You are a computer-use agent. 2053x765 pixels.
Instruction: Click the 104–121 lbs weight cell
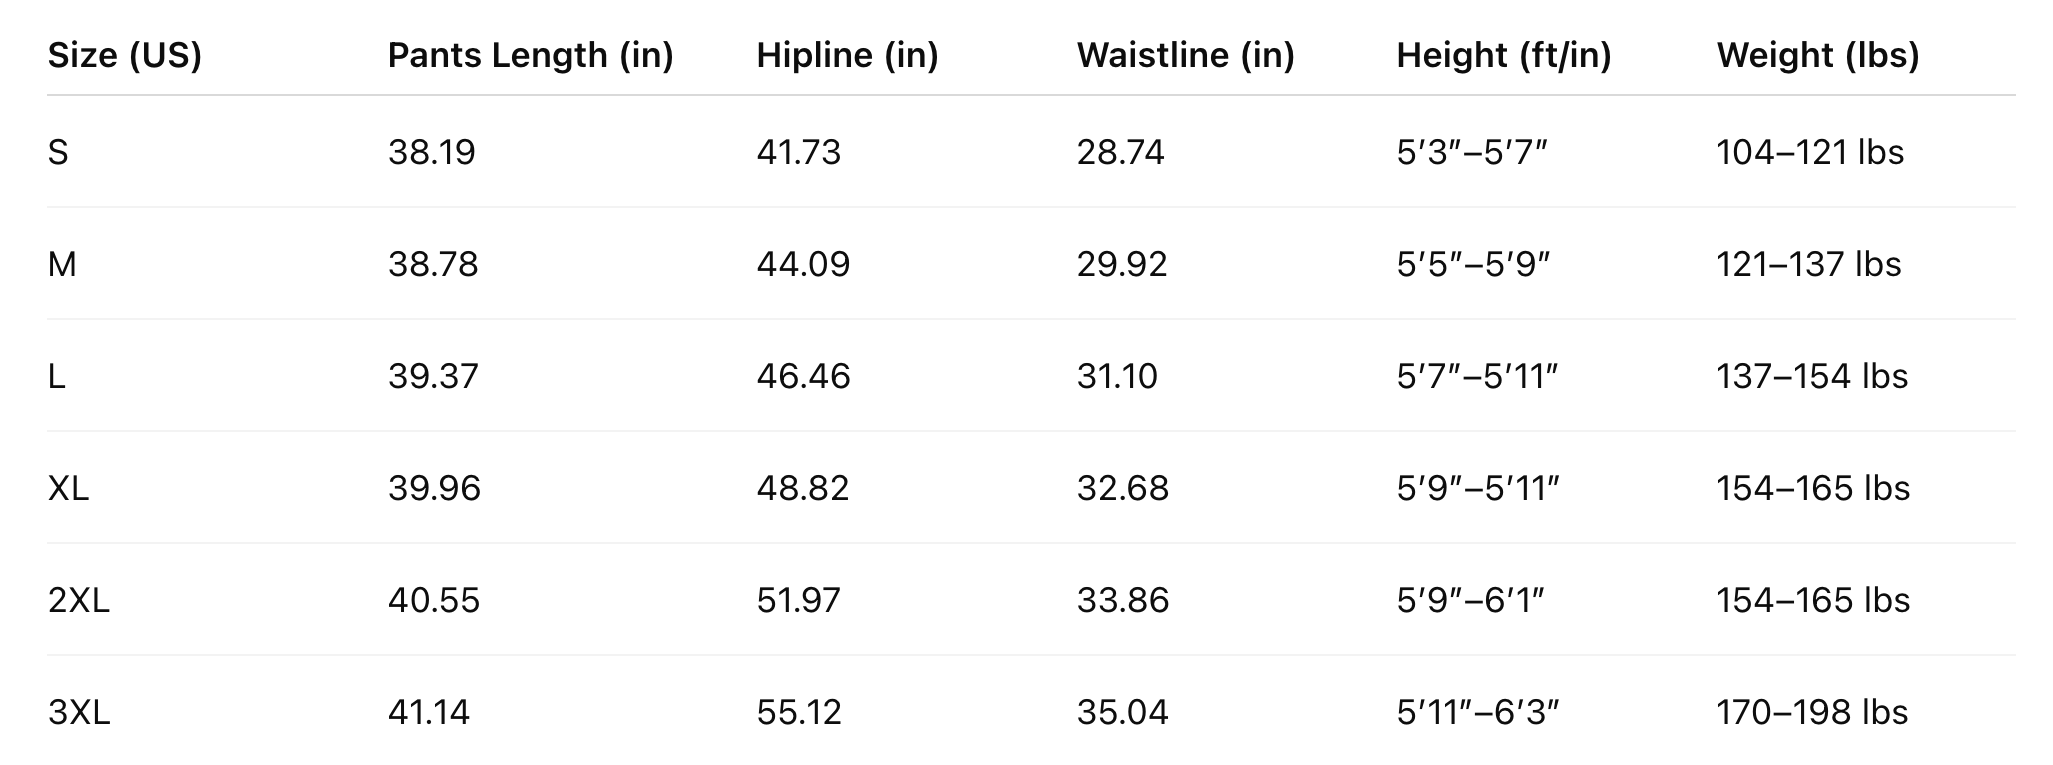[x=1810, y=152]
